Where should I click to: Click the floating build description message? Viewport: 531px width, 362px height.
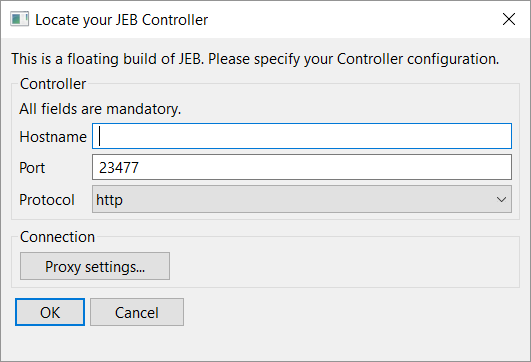tap(255, 59)
